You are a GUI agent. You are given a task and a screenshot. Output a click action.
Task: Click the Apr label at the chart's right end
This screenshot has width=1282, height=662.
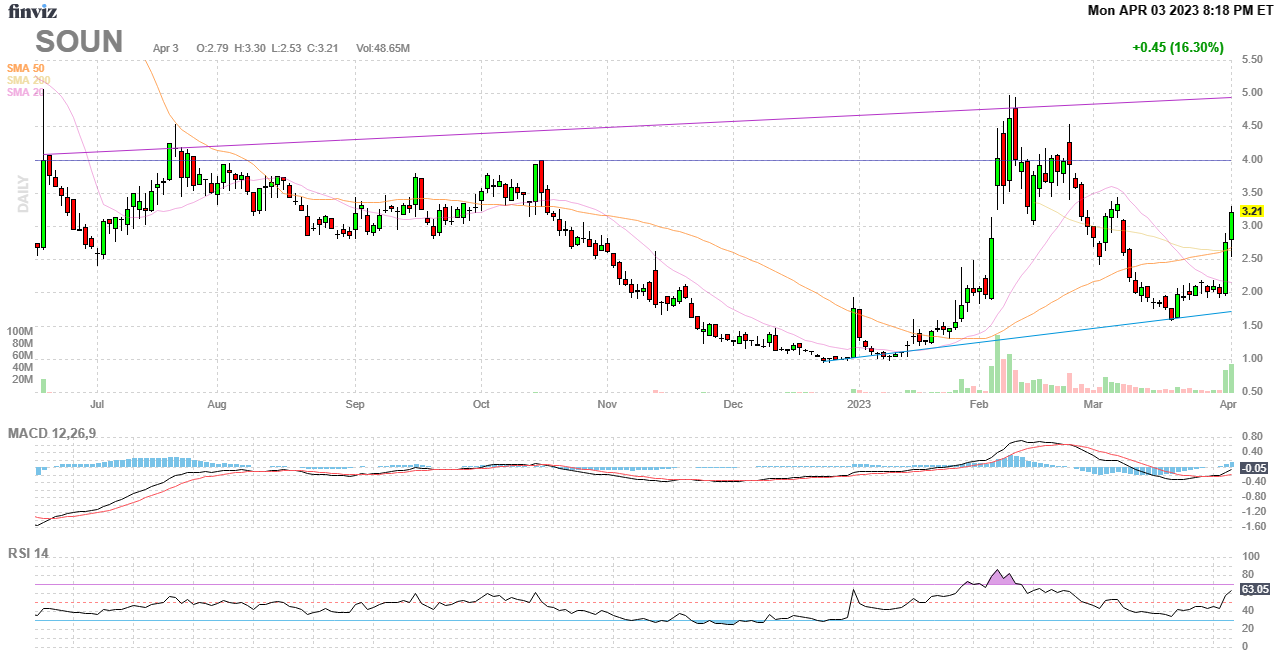1229,405
